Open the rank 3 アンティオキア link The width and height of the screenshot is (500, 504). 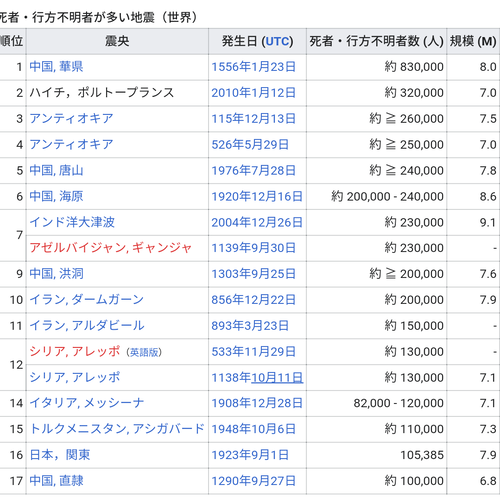click(71, 118)
